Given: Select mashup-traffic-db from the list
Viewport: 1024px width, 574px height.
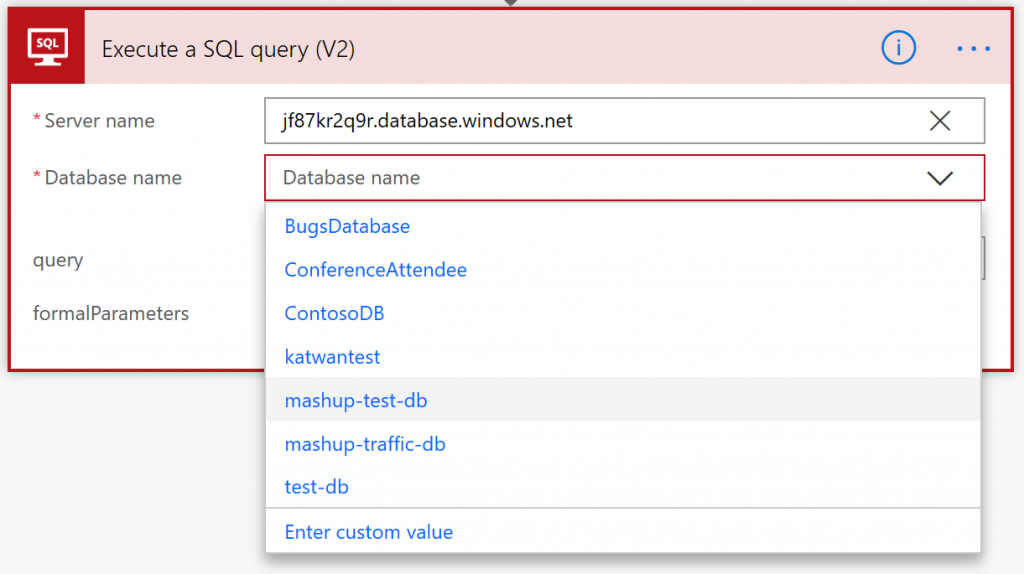Looking at the screenshot, I should pos(365,444).
